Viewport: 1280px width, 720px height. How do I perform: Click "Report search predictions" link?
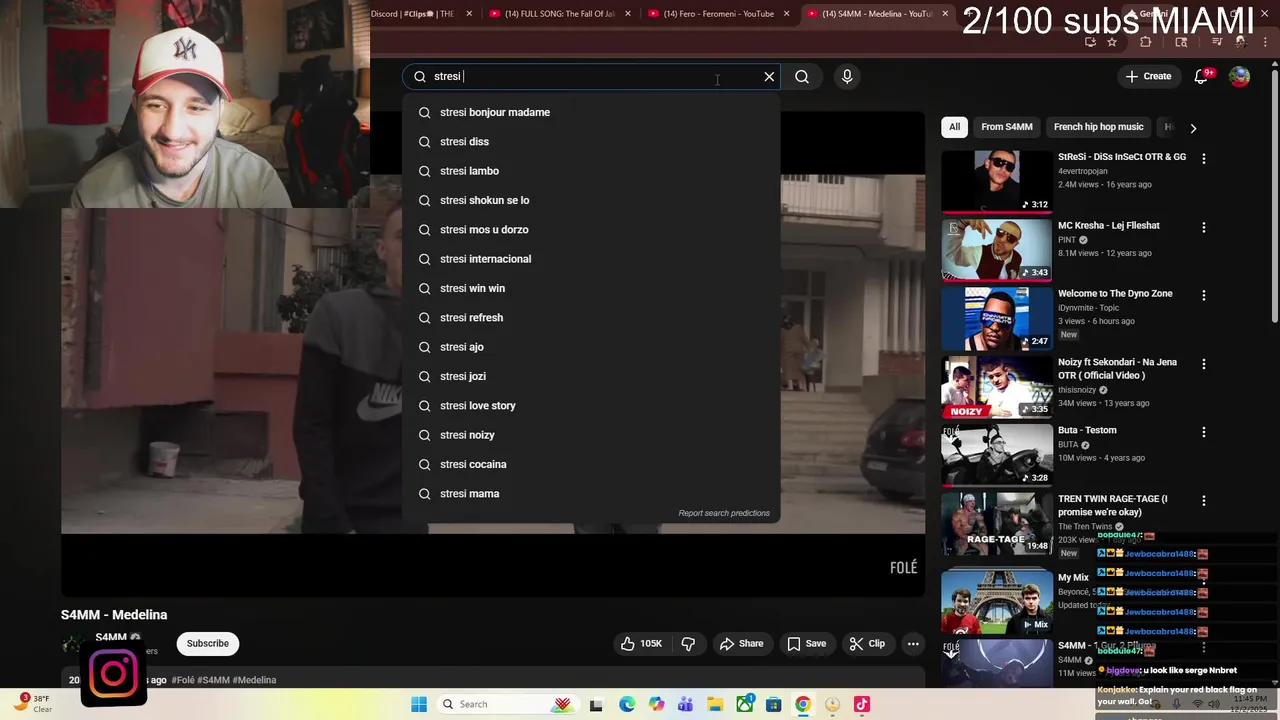tap(724, 513)
